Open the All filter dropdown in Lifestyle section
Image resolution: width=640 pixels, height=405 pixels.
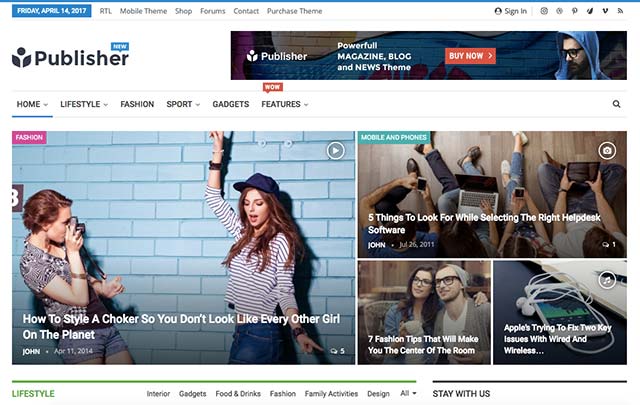click(x=408, y=394)
